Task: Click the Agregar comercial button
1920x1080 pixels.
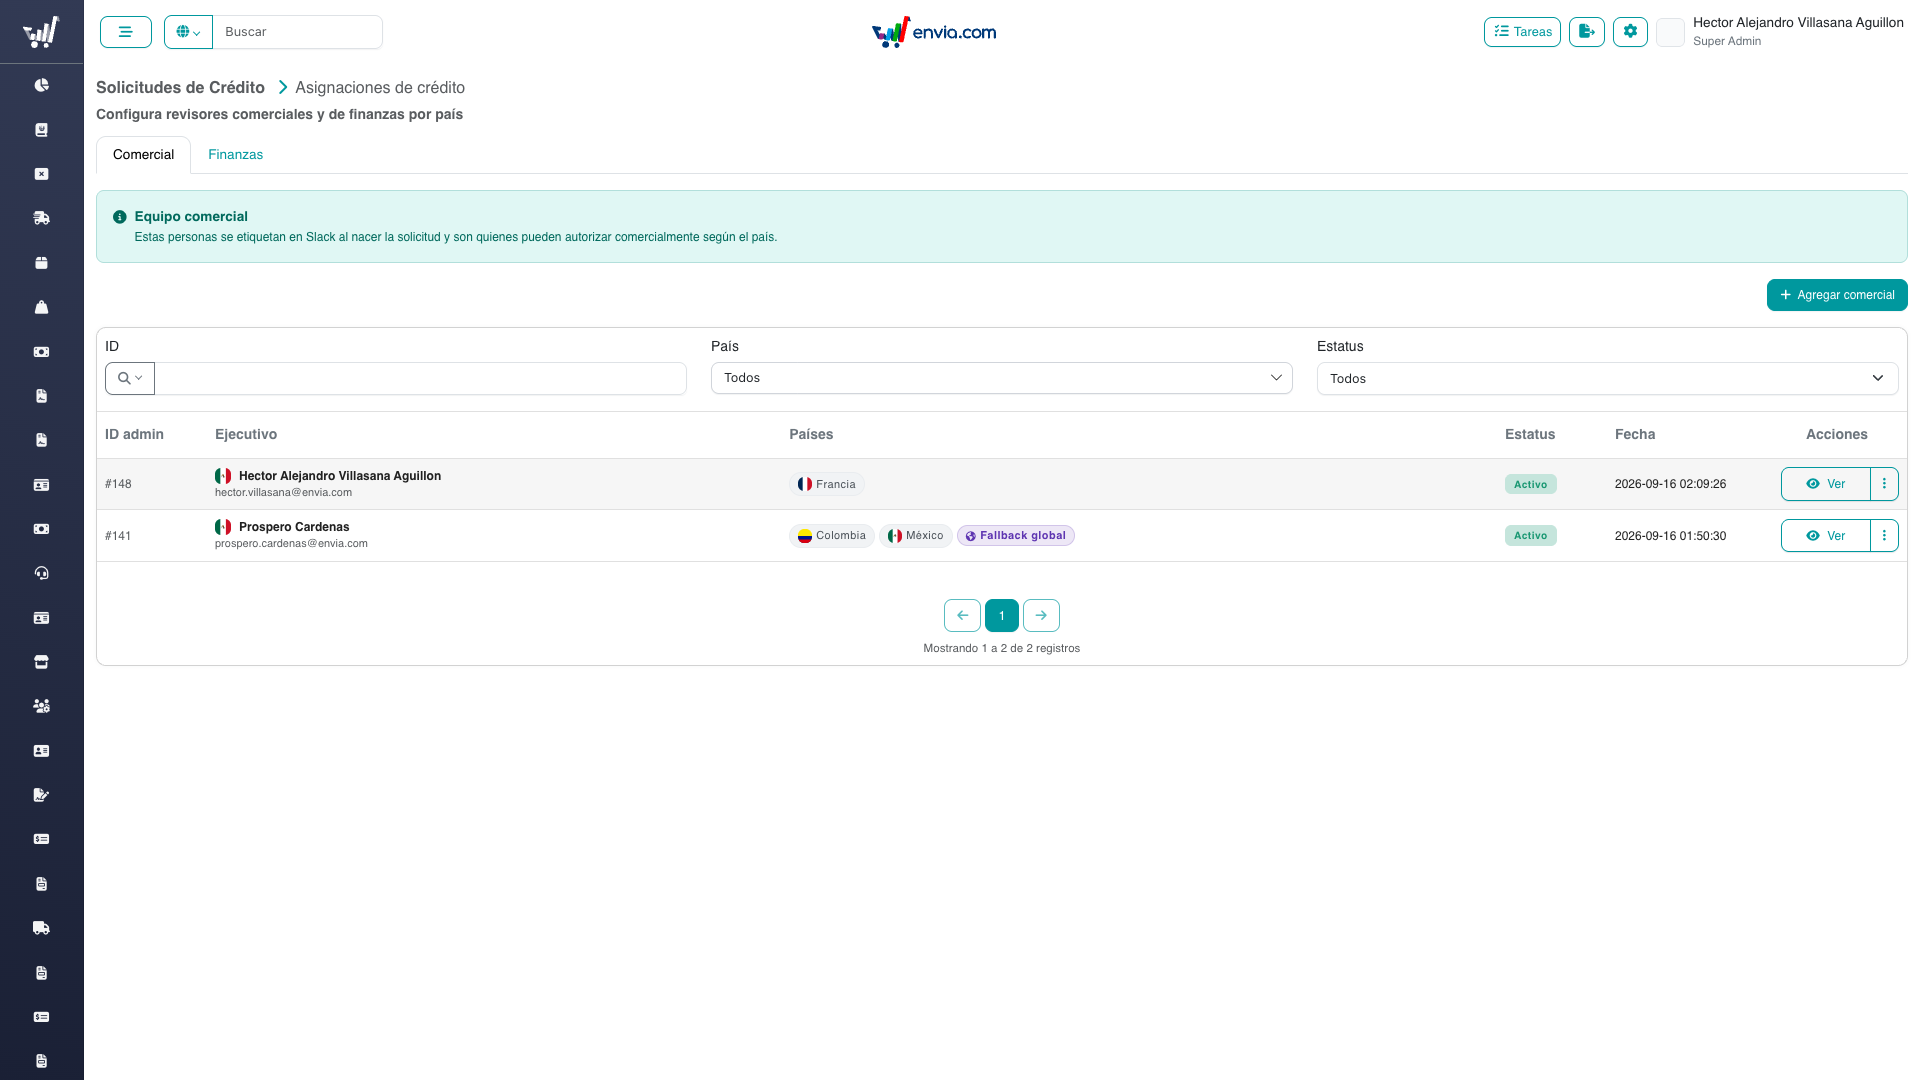Action: (x=1837, y=295)
